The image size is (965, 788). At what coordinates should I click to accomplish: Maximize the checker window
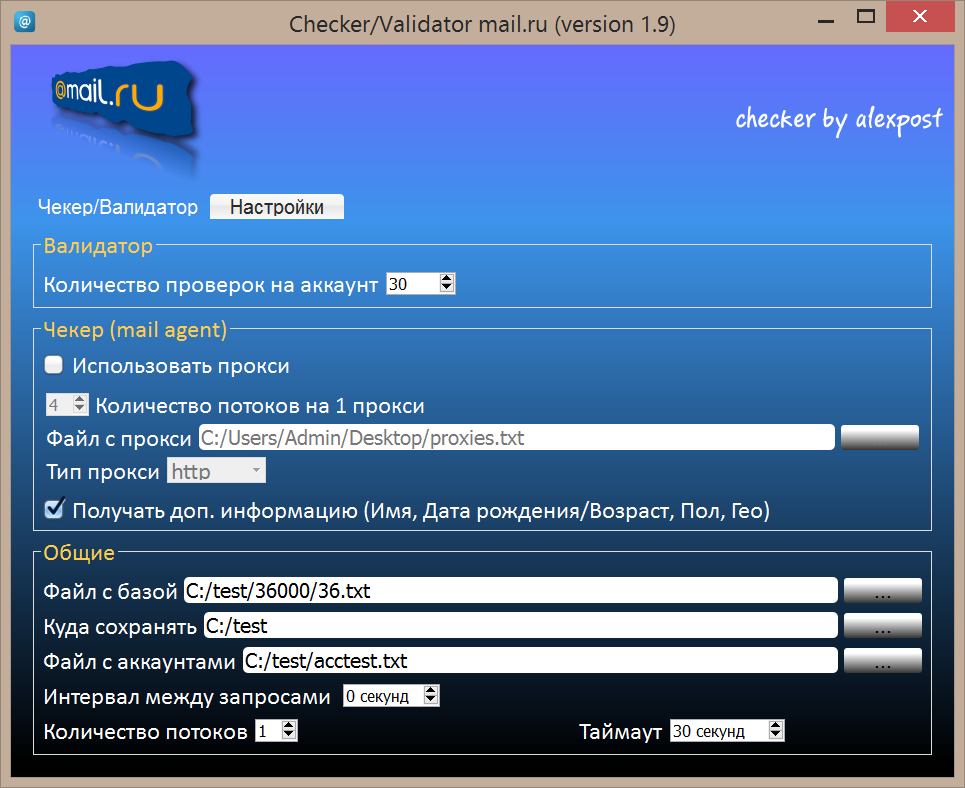click(867, 17)
